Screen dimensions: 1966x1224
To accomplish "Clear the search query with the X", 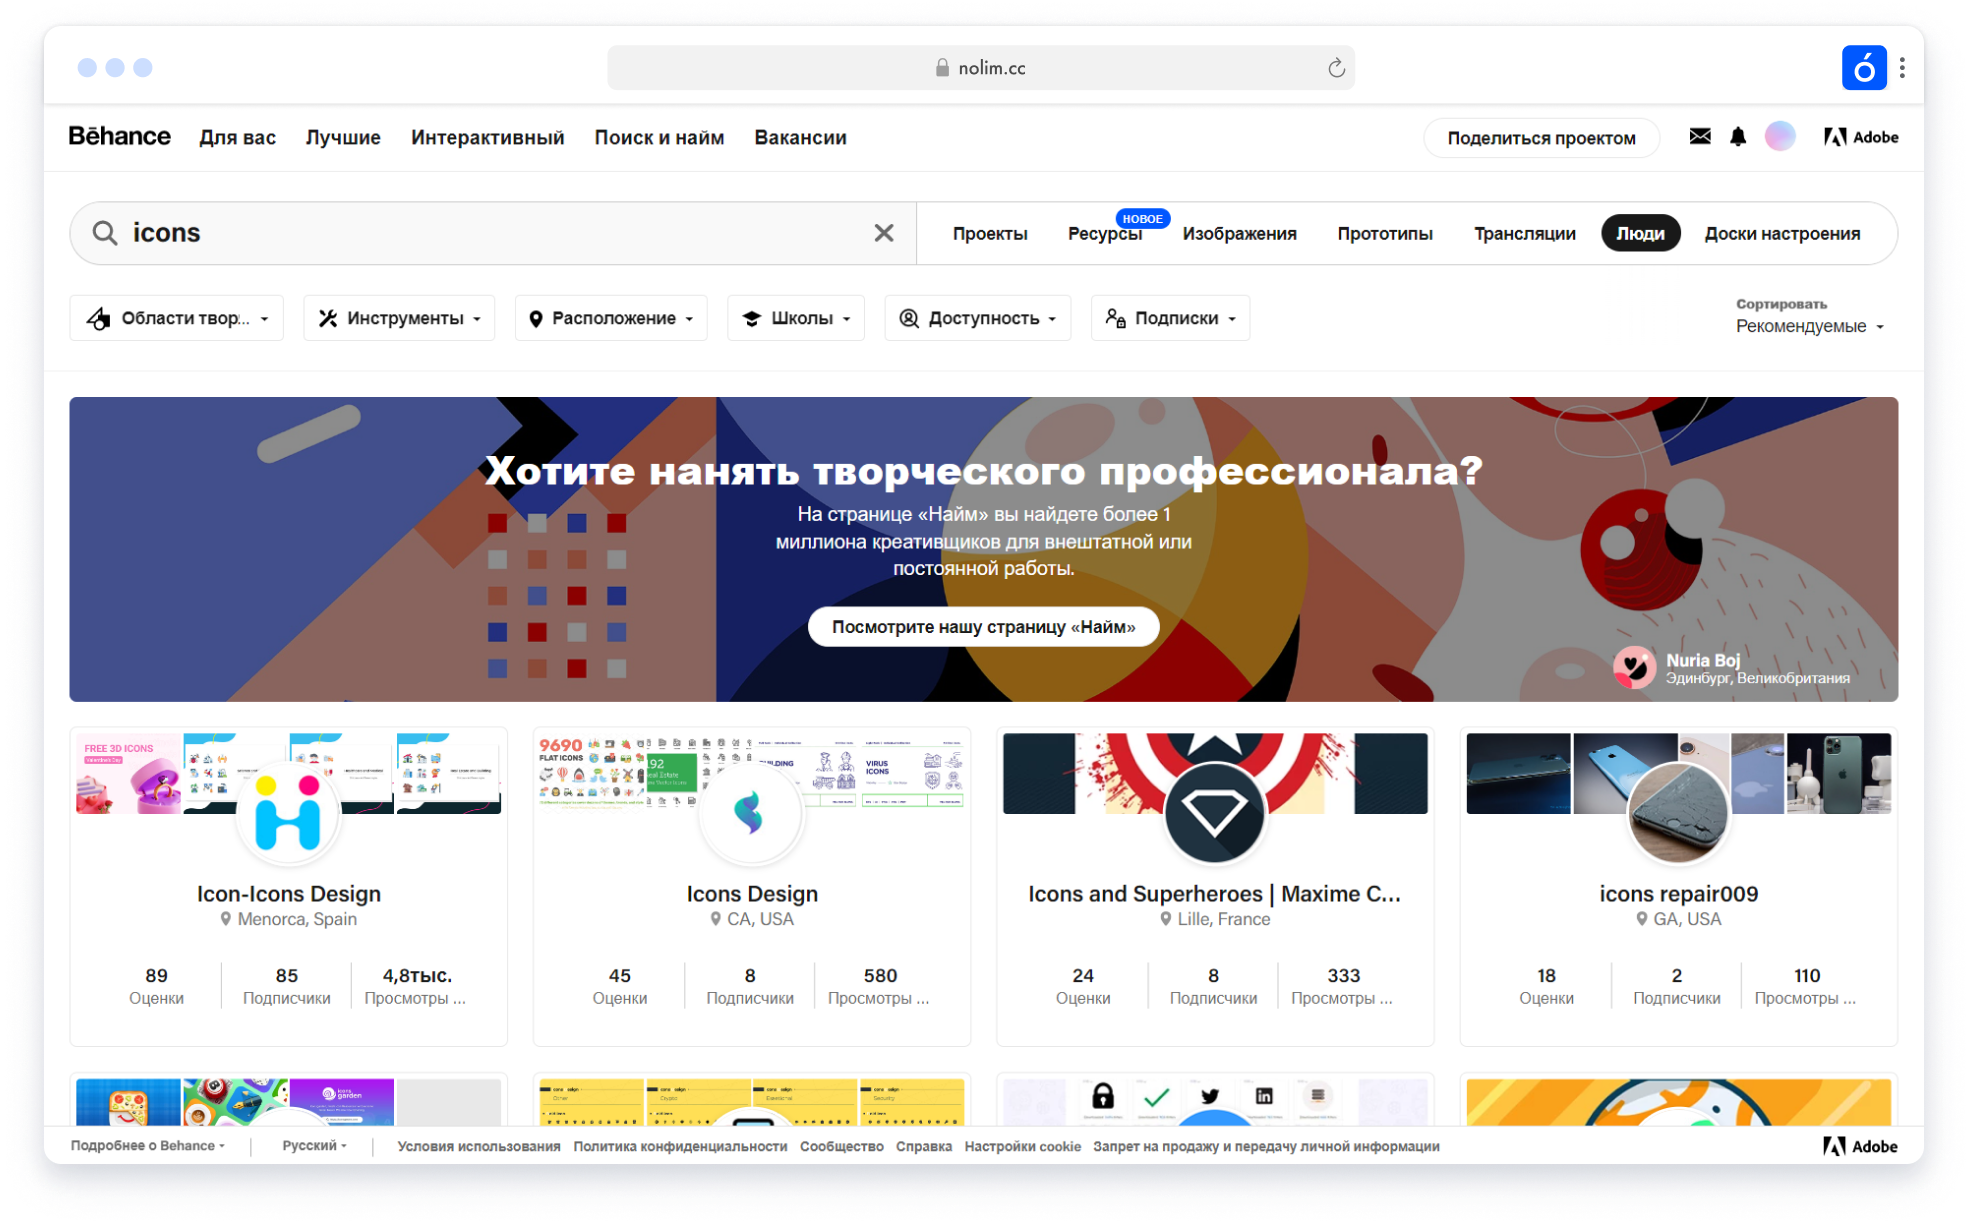I will (884, 233).
